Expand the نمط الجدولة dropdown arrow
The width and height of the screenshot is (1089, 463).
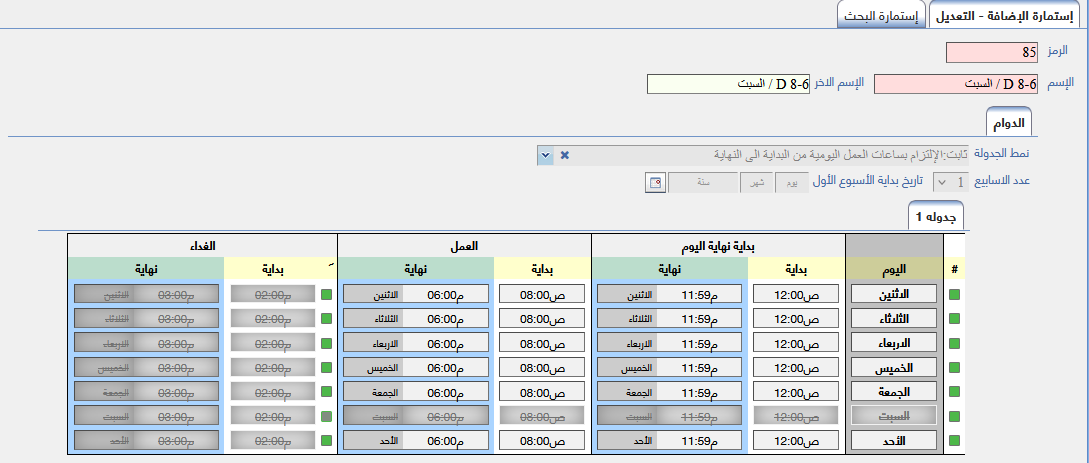(544, 155)
